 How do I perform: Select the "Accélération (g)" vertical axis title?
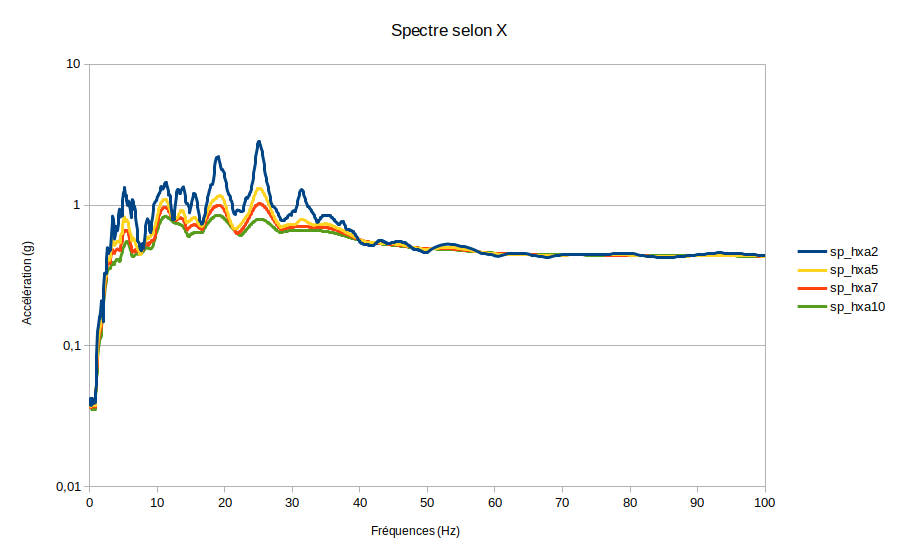(27, 275)
